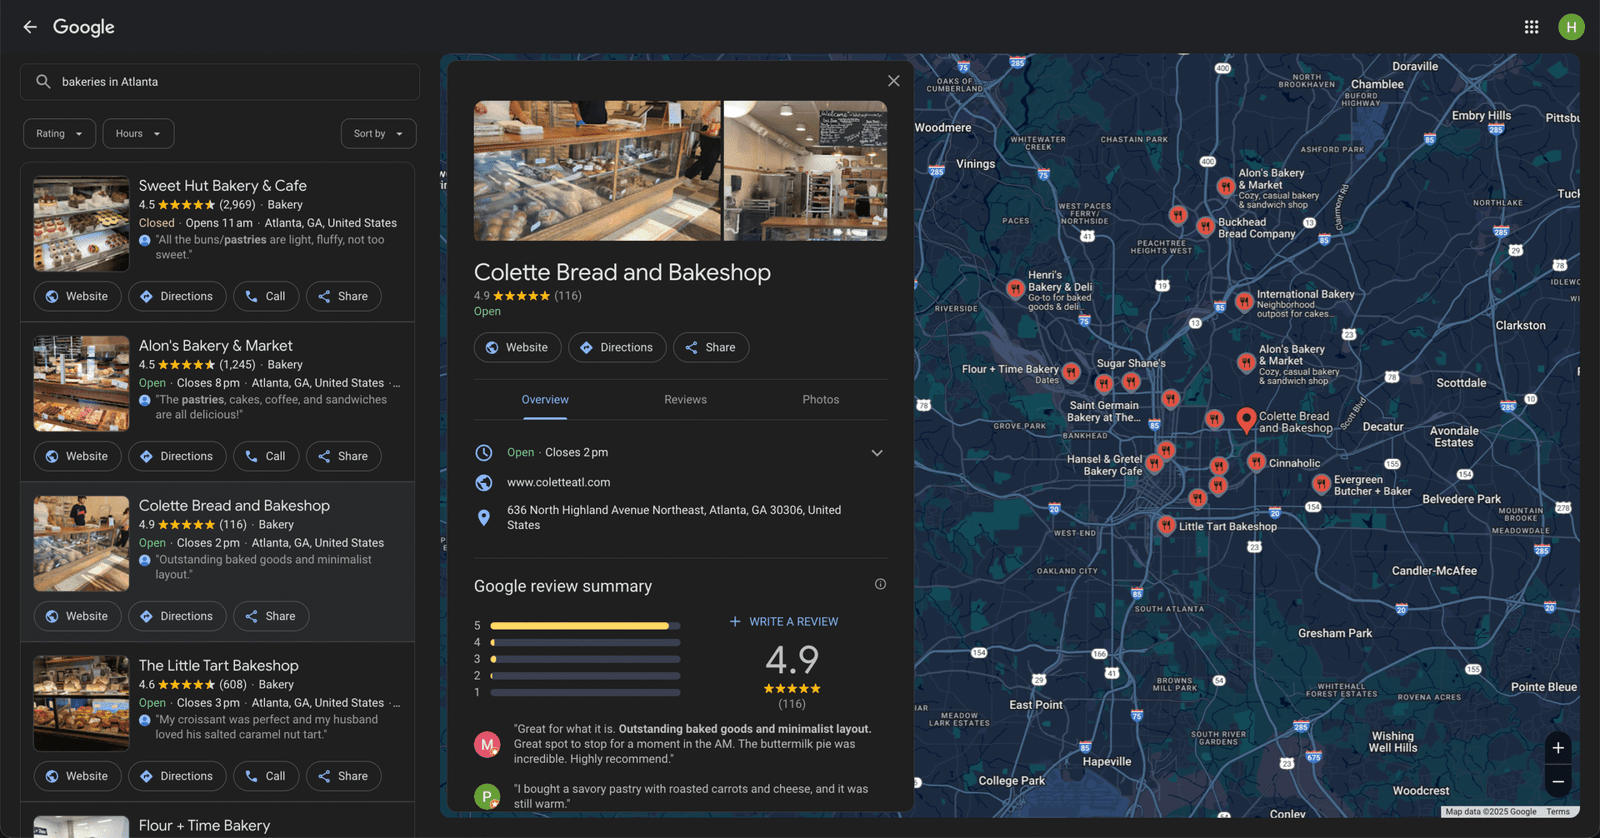Viewport: 1600px width, 838px height.
Task: Go back using the arrow next to Google logo
Action: pos(30,27)
